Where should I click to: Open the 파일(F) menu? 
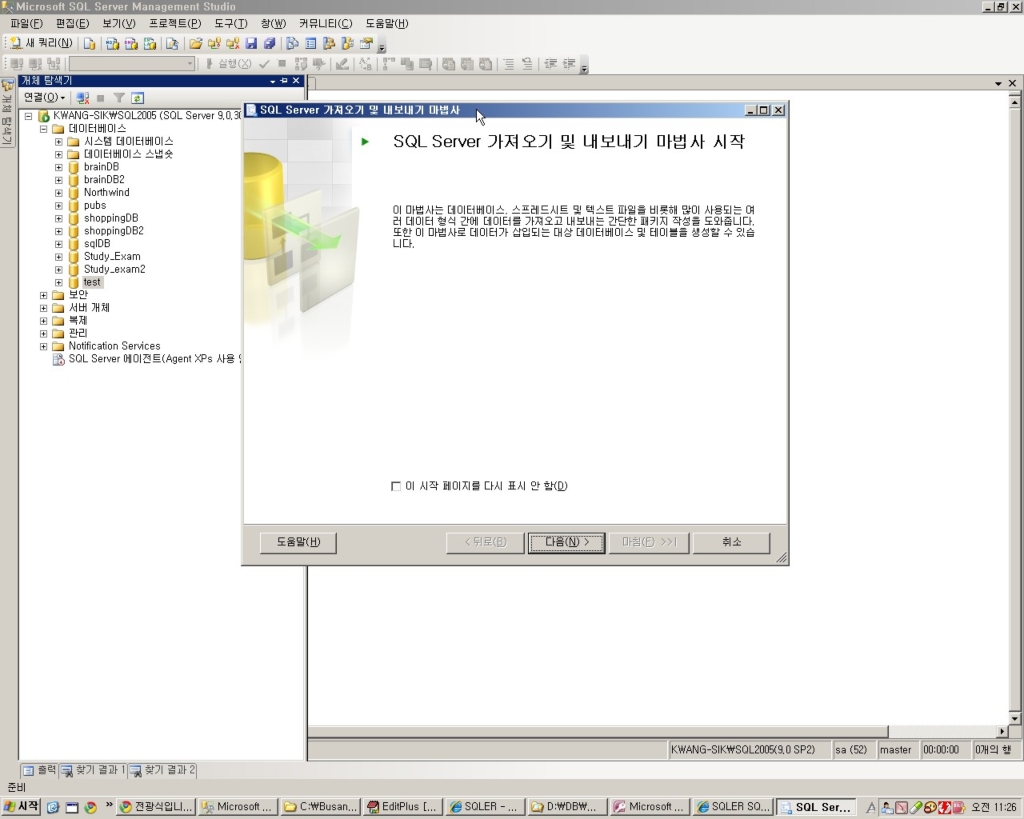27,24
